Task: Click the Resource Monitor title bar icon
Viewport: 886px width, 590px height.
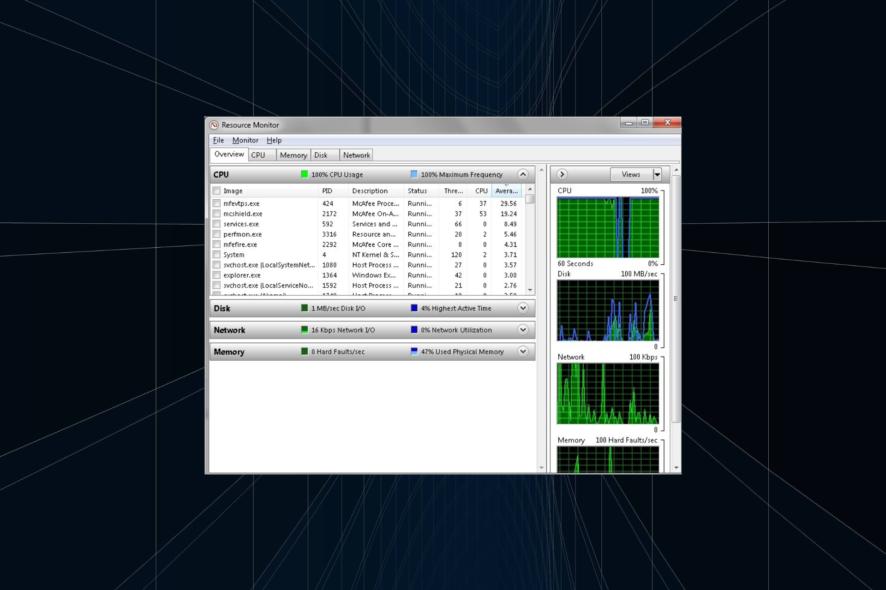Action: [x=212, y=124]
